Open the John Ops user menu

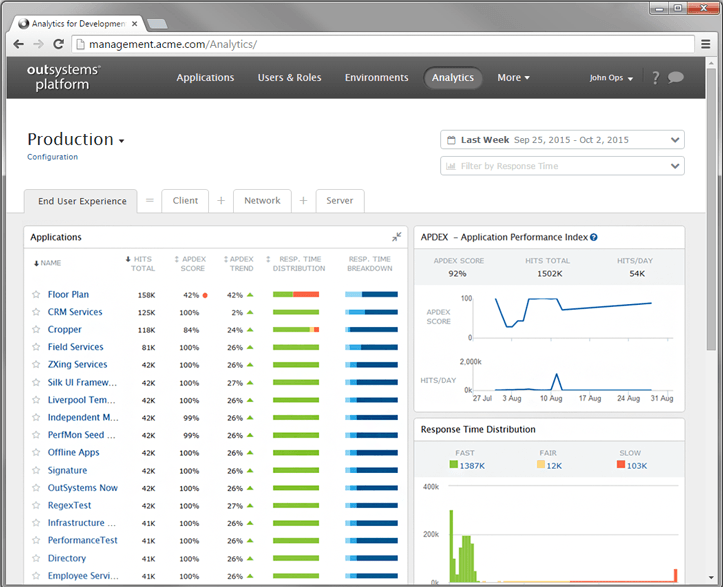pos(611,78)
